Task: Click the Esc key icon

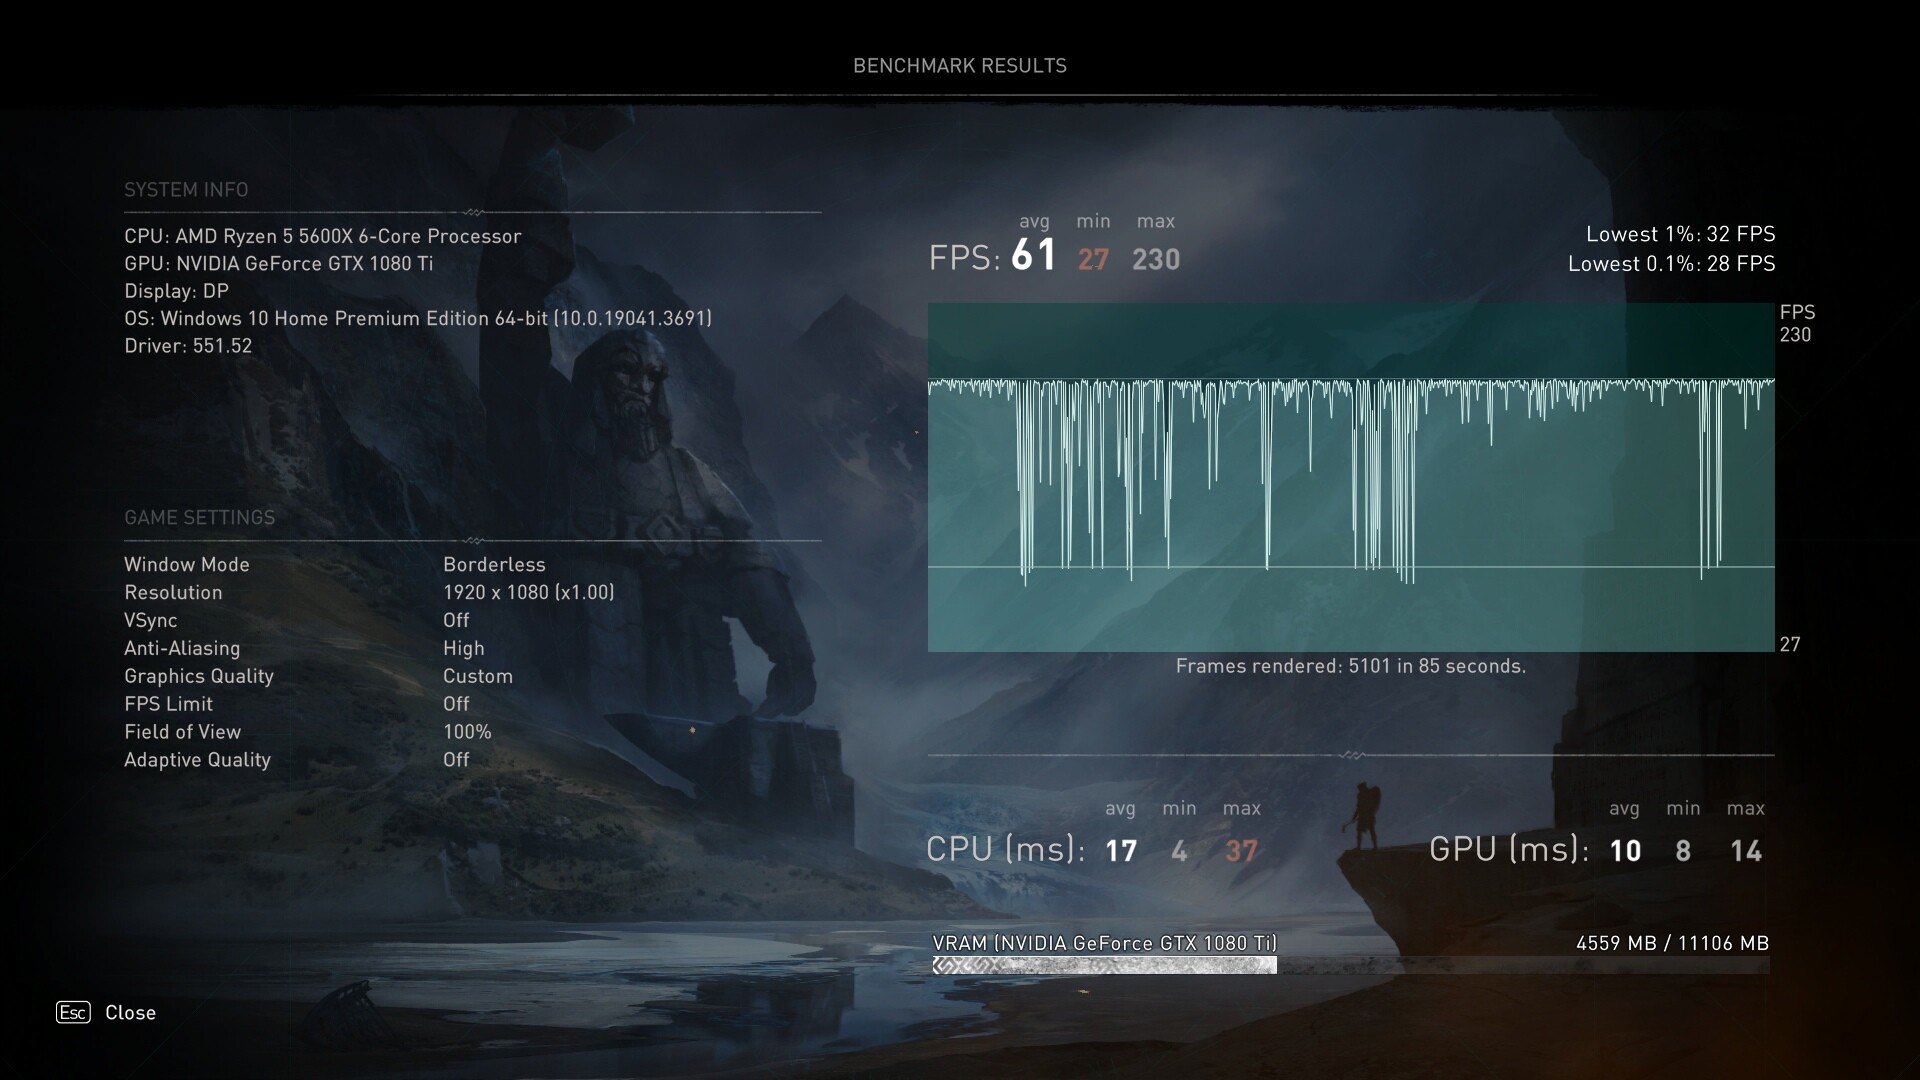Action: click(73, 1012)
